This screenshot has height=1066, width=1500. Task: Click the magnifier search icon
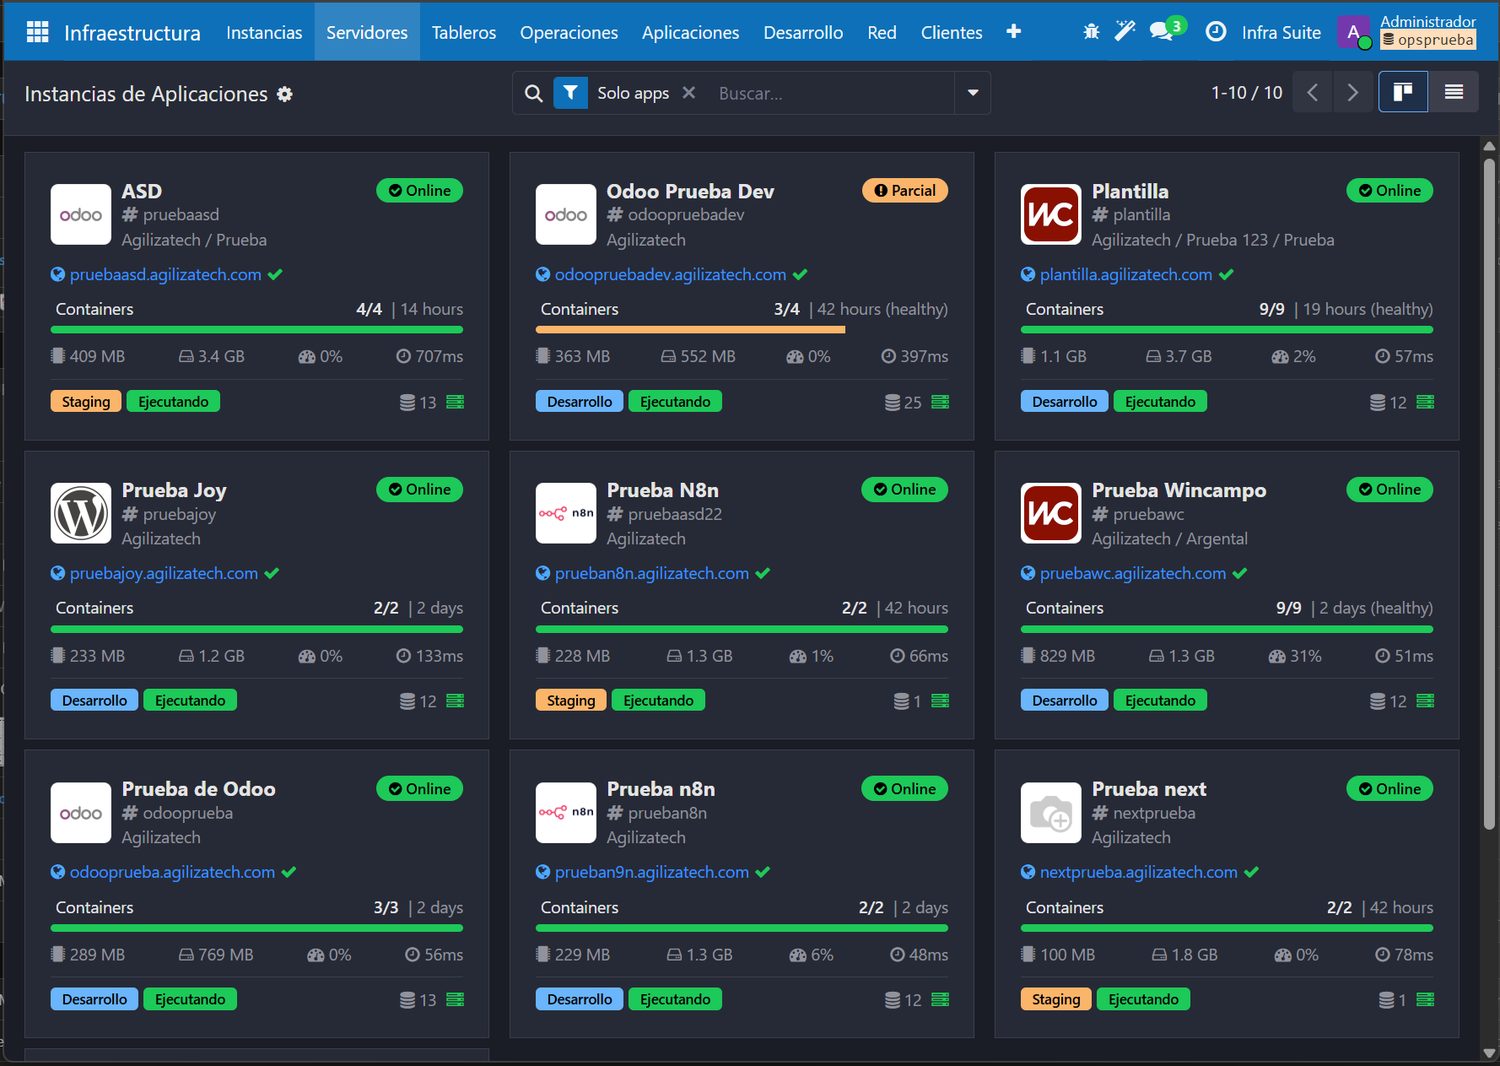(534, 93)
